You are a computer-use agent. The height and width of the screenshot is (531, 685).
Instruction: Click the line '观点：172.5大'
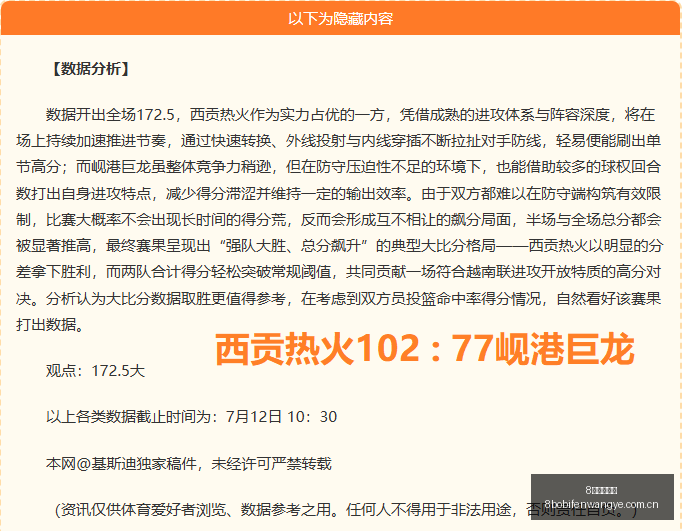(95, 371)
